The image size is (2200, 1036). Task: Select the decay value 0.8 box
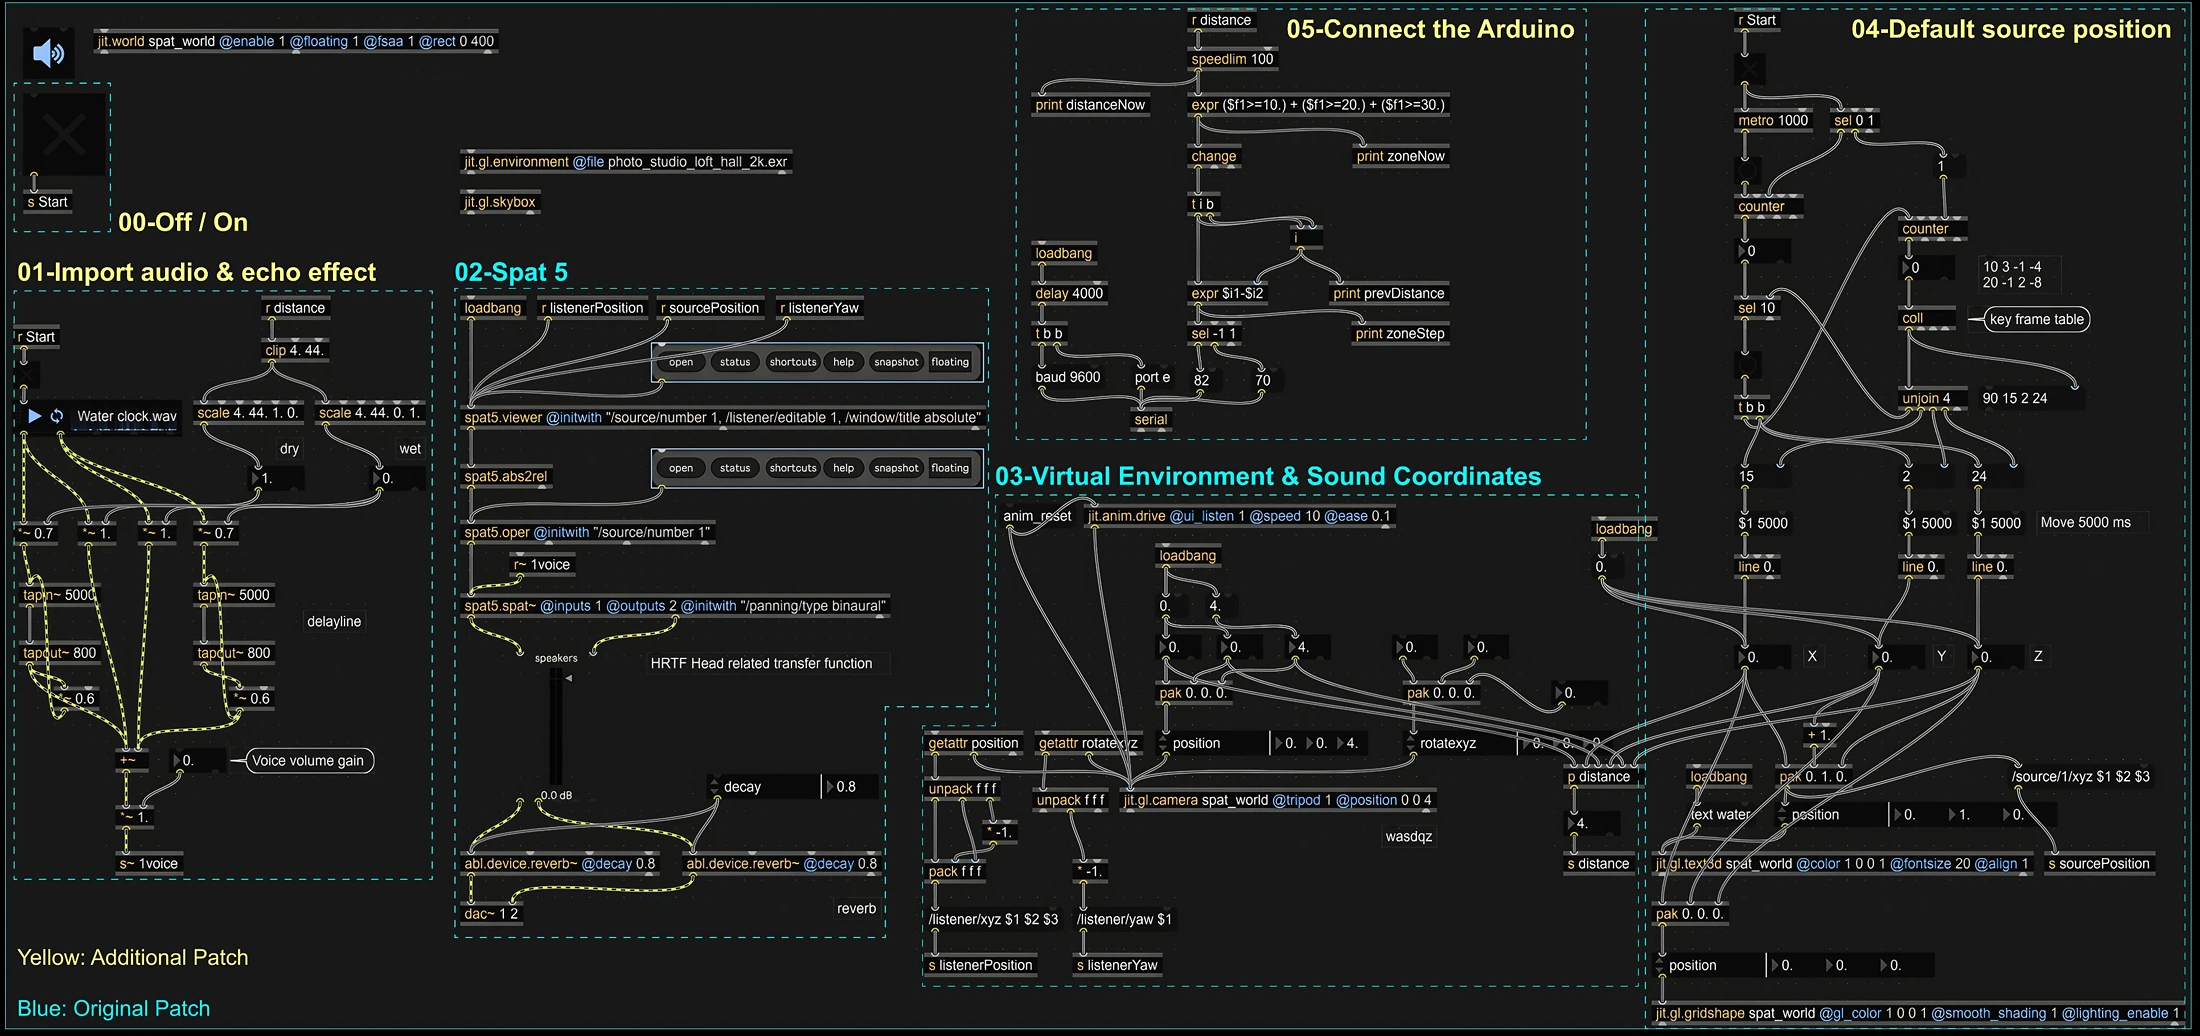pyautogui.click(x=852, y=787)
